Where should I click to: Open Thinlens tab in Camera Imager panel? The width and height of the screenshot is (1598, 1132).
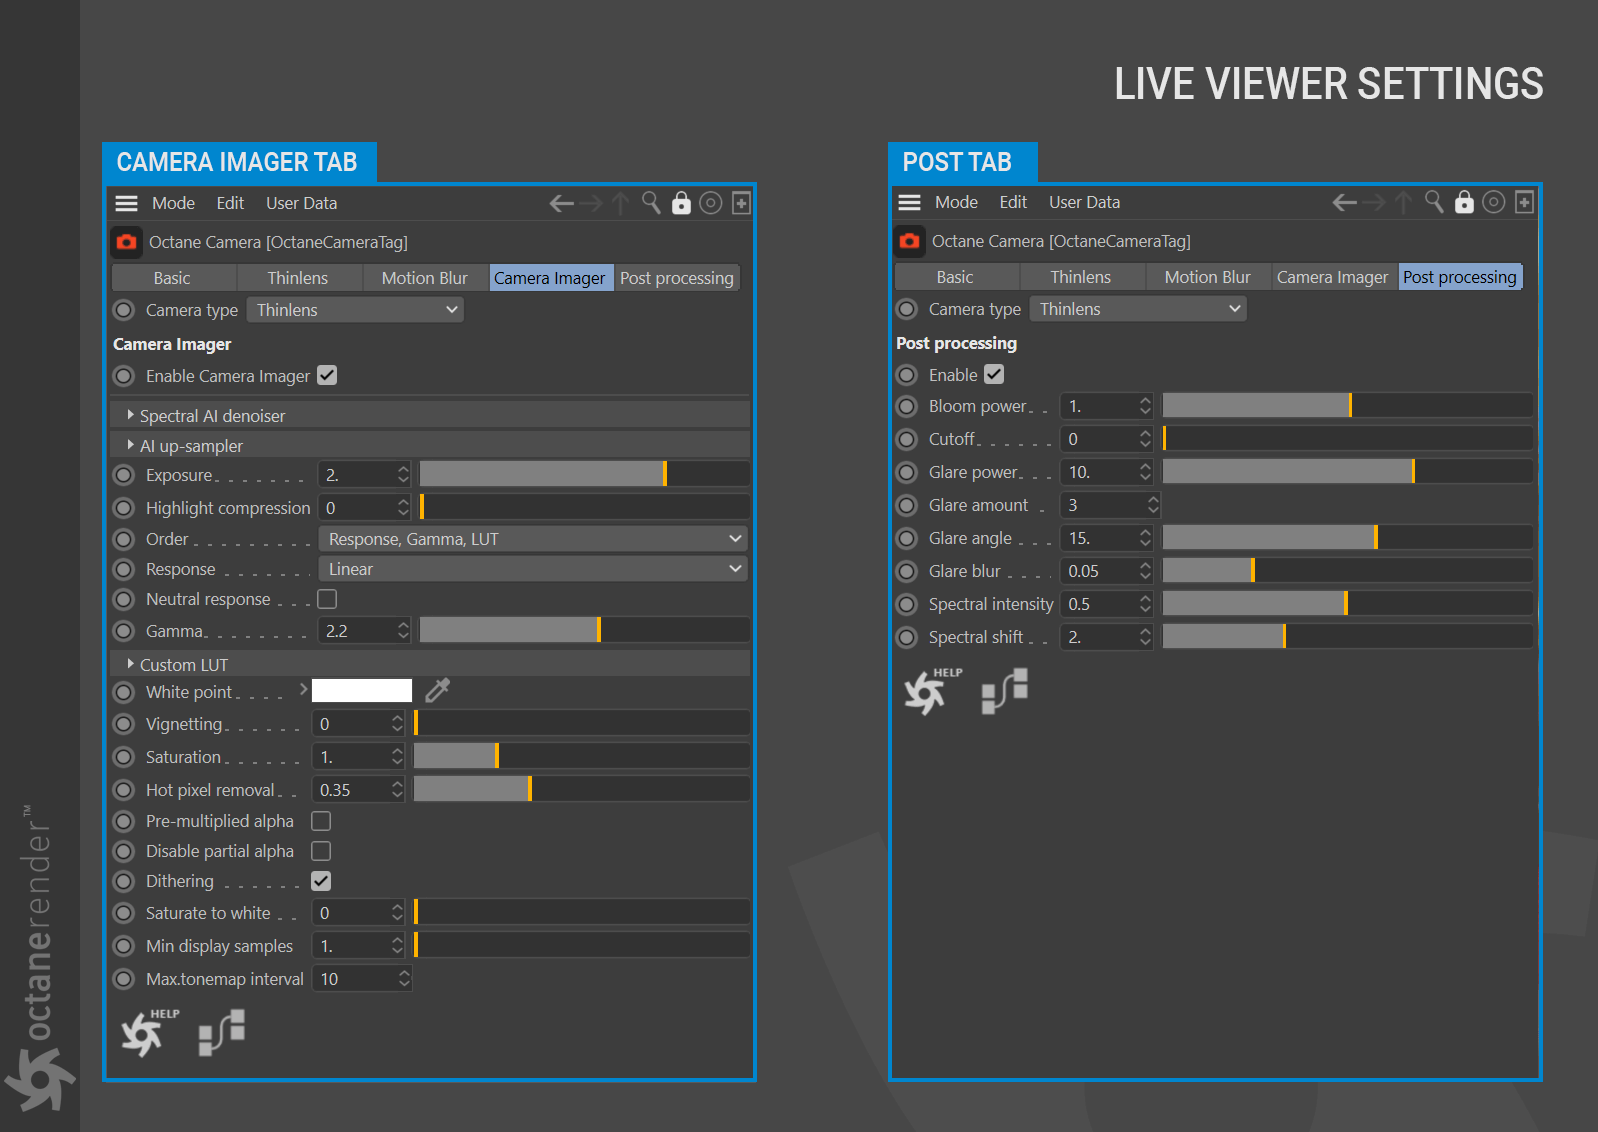(298, 278)
